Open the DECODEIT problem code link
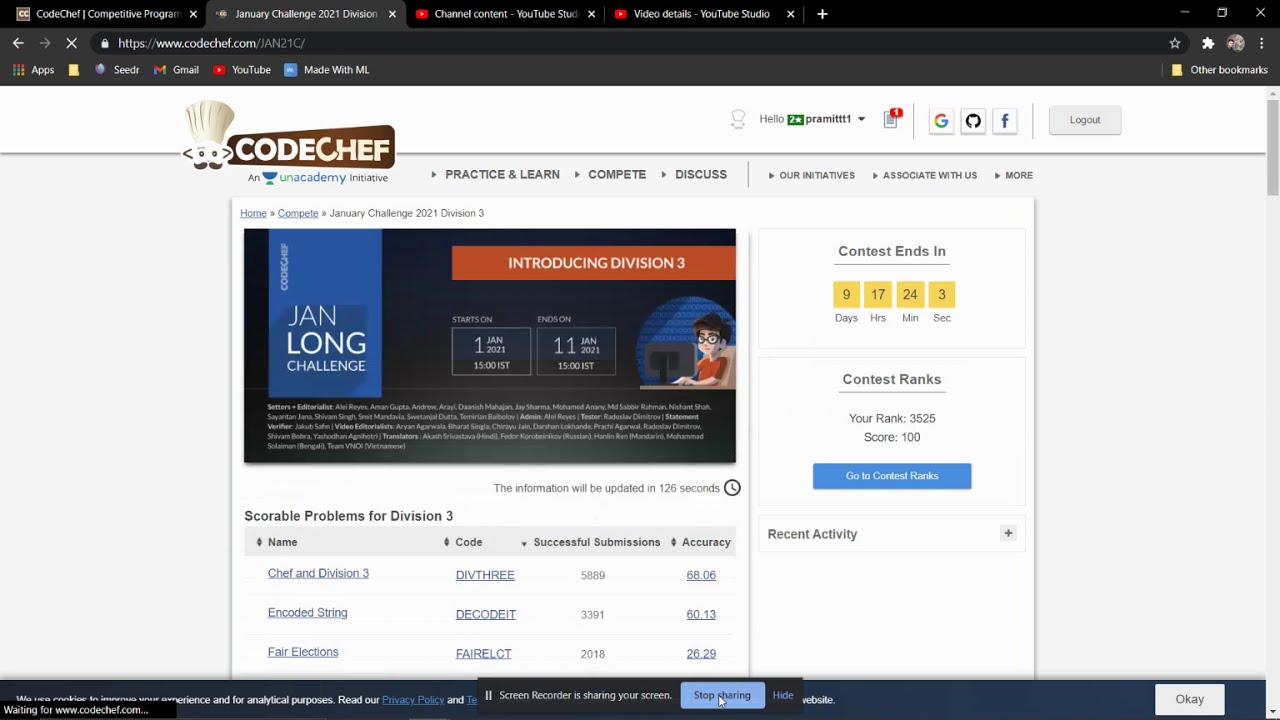The height and width of the screenshot is (720, 1280). point(486,614)
